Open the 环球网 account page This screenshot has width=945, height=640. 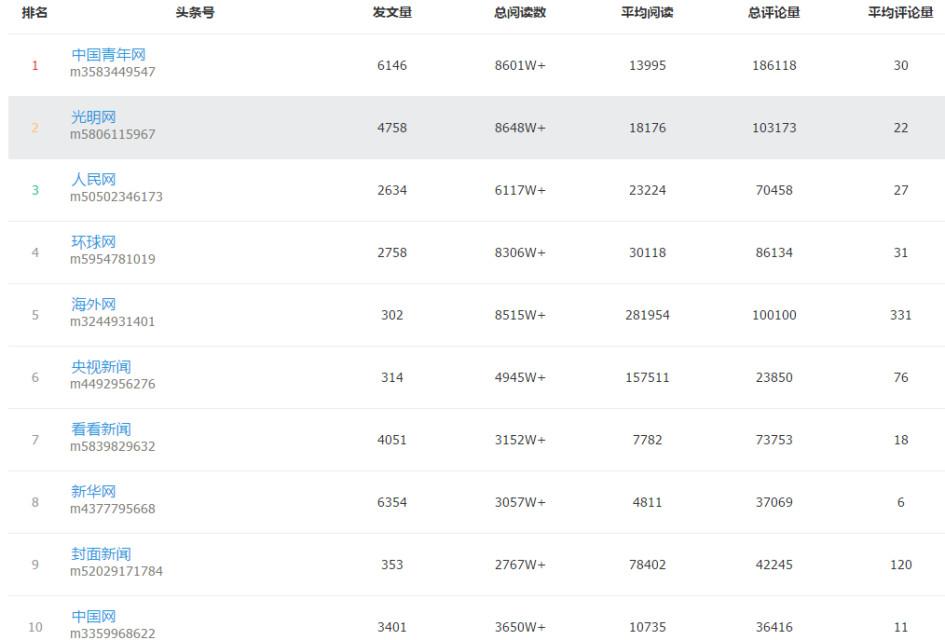tap(93, 242)
